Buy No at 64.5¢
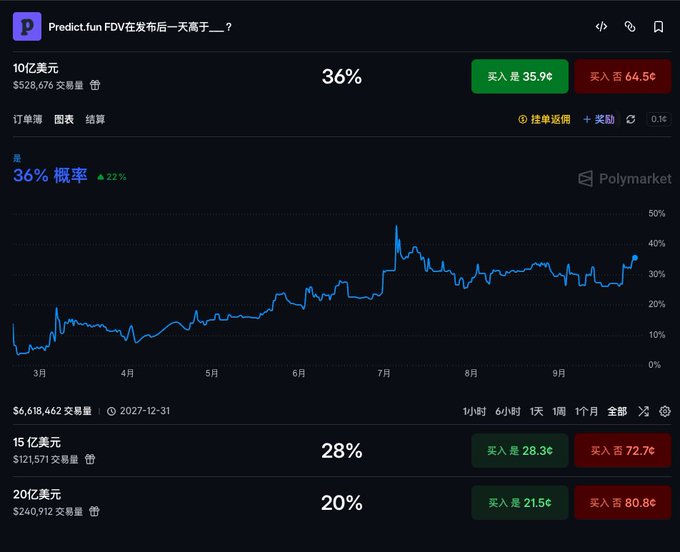Screen dimensions: 680x552 pyautogui.click(x=623, y=76)
